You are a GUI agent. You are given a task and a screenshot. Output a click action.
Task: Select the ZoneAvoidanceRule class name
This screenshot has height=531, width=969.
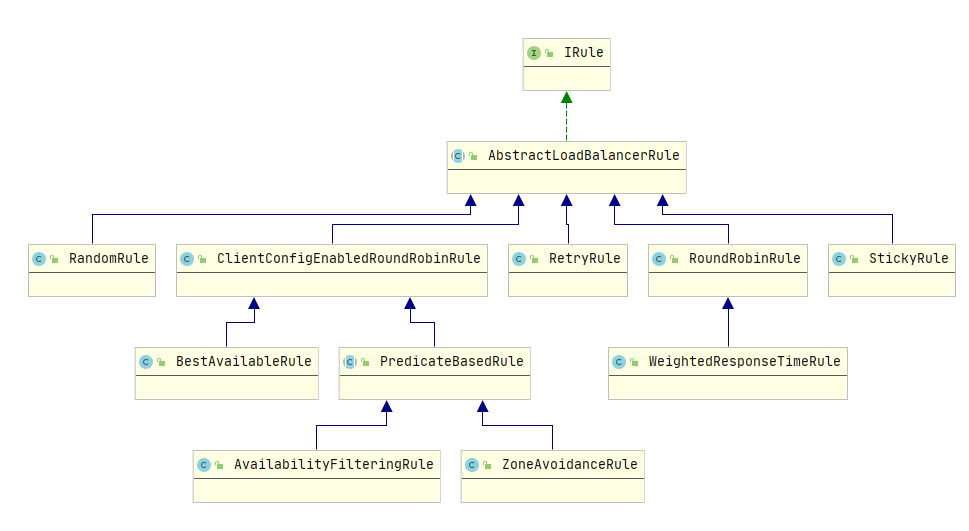coord(570,464)
